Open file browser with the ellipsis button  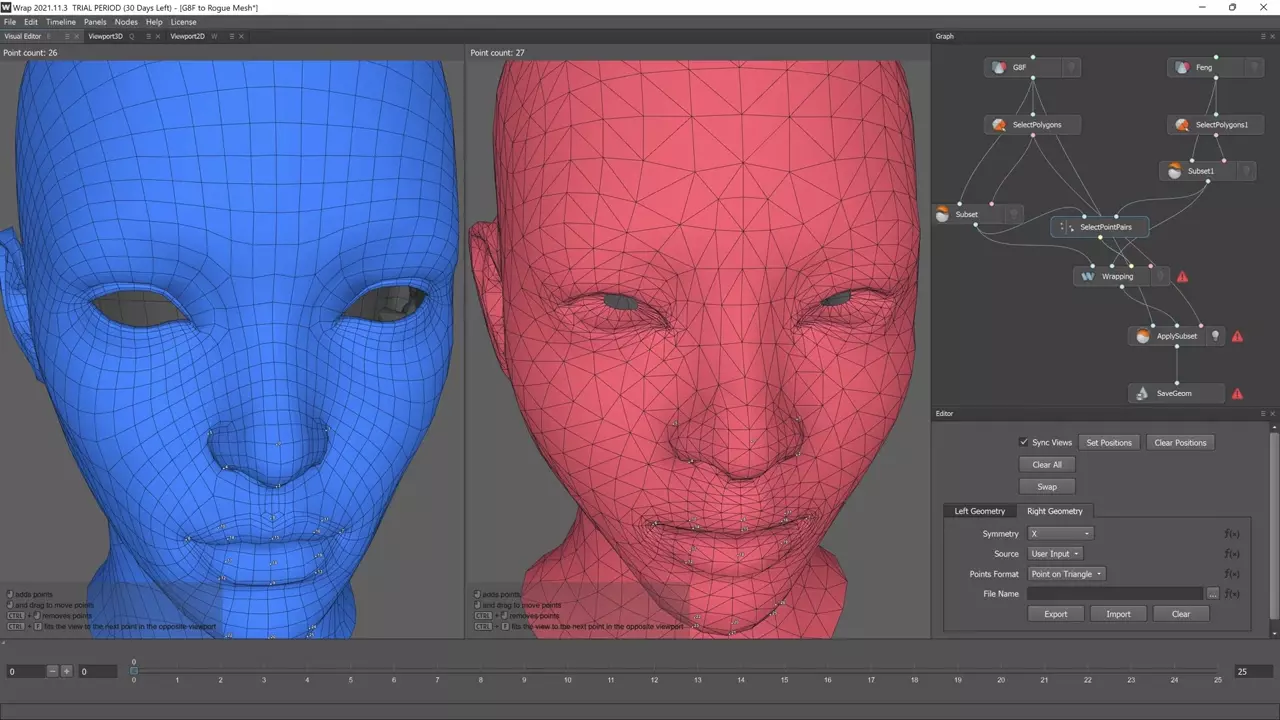pyautogui.click(x=1213, y=594)
